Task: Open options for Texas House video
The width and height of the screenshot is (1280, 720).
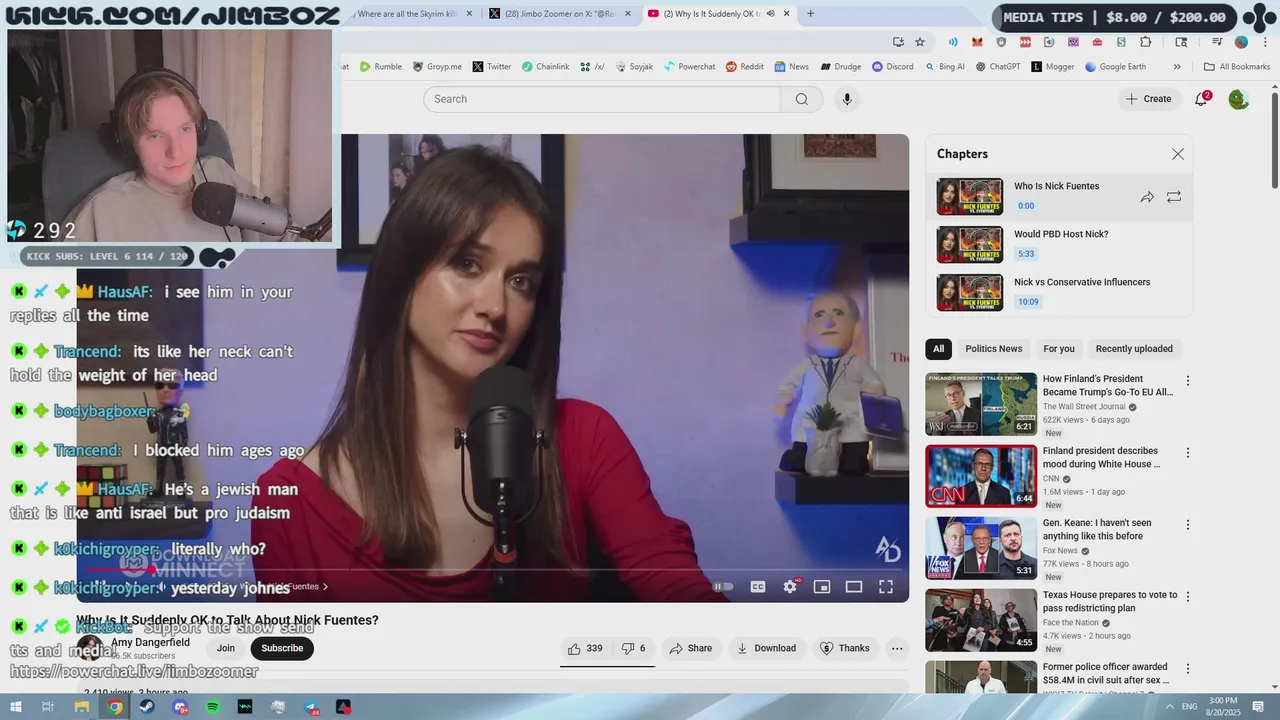Action: [1188, 597]
